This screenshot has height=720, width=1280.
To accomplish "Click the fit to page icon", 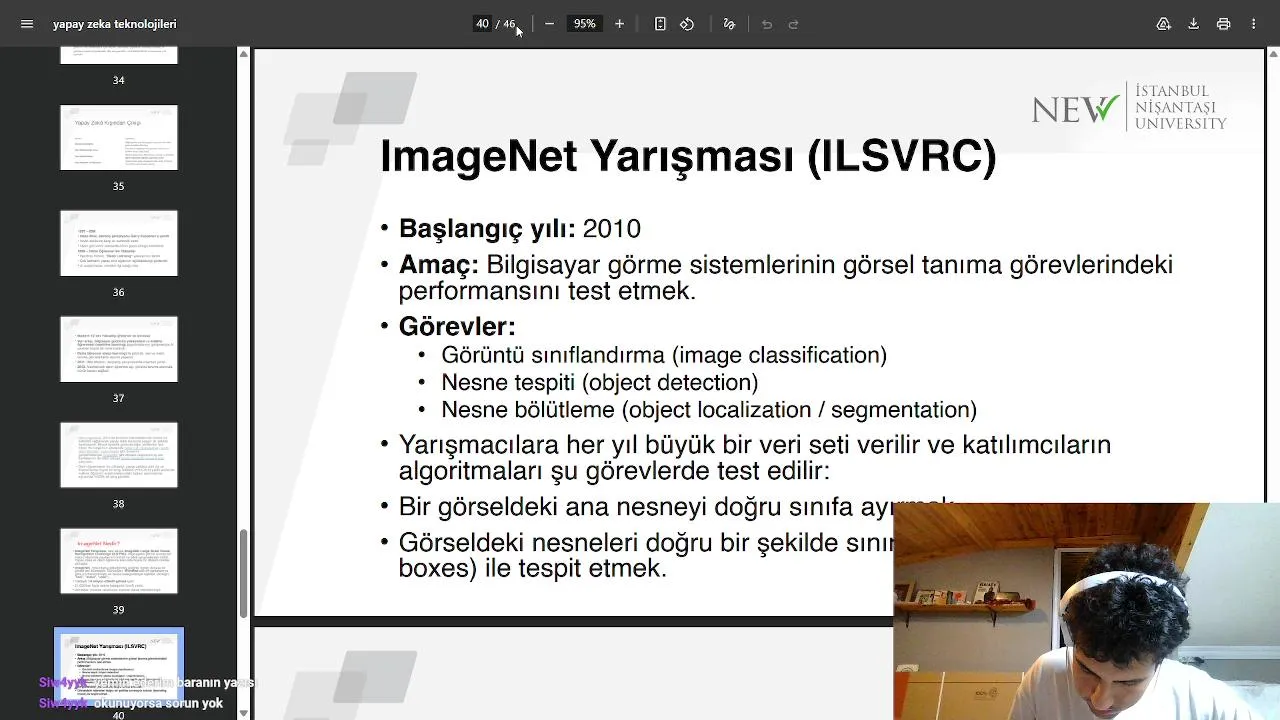I will point(660,24).
